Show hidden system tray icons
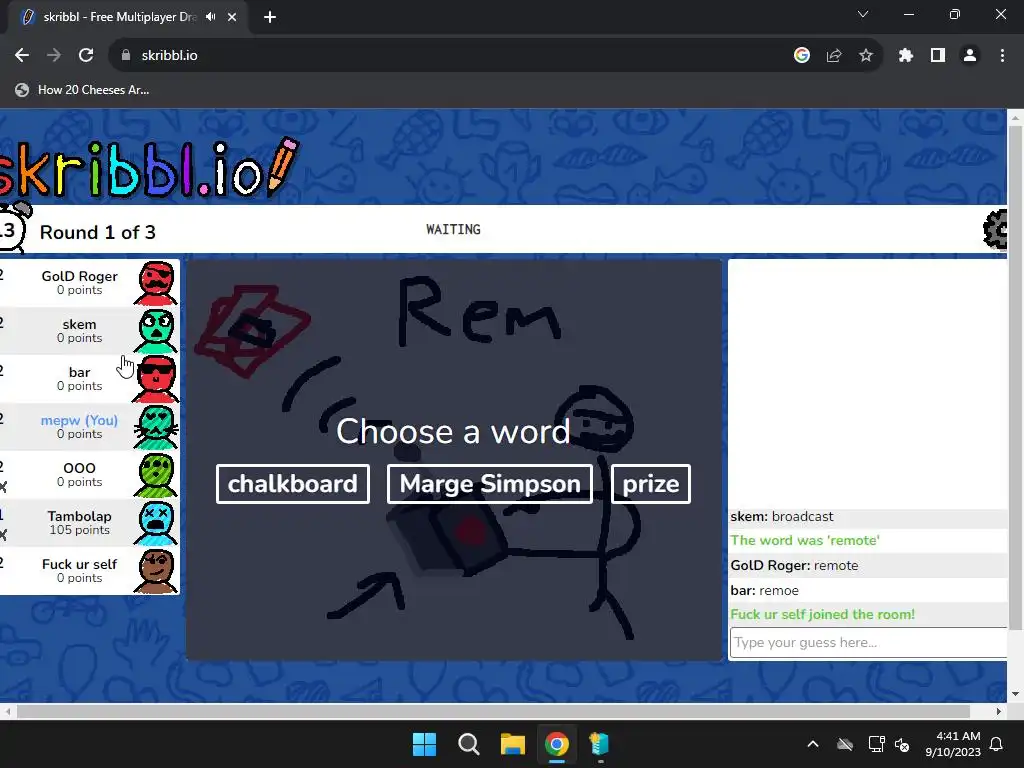 [813, 744]
